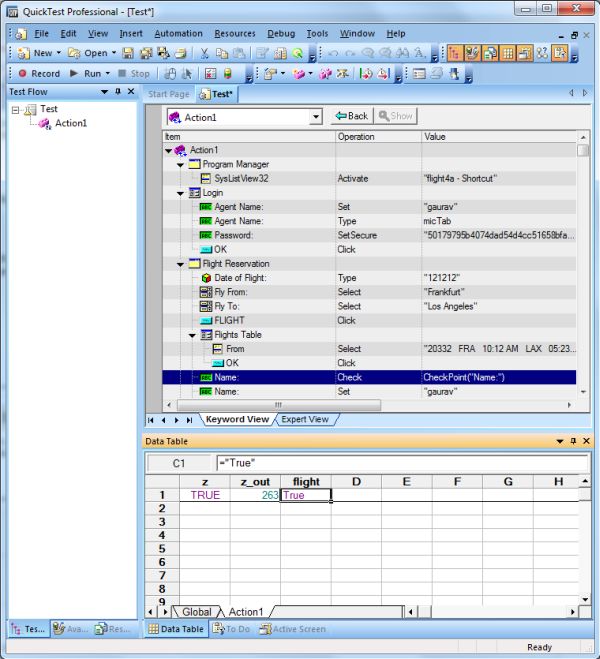Click the Action1 icon in Test Flow tree
This screenshot has width=600, height=659.
pyautogui.click(x=45, y=124)
